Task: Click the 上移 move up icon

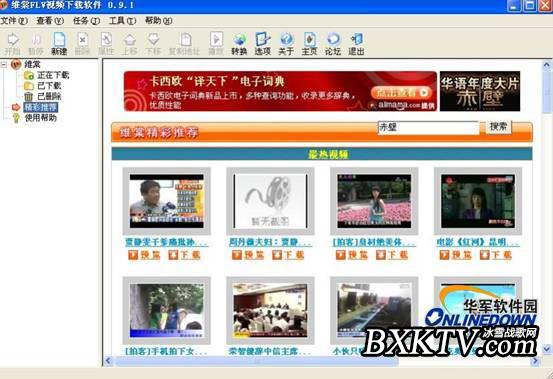Action: tap(129, 44)
